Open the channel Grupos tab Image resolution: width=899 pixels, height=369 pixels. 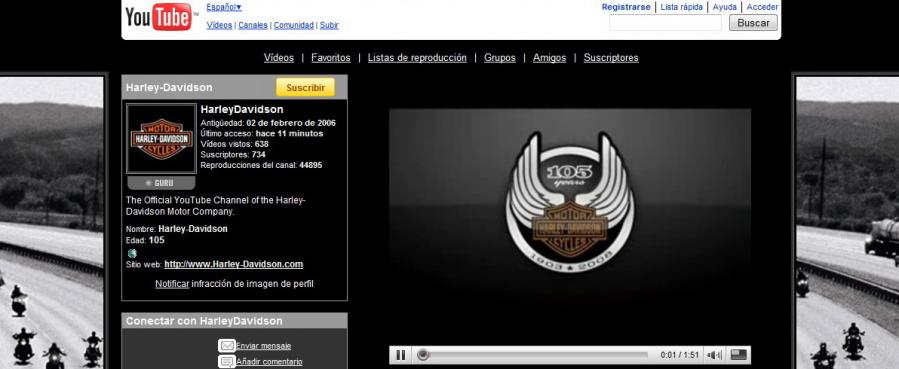click(x=499, y=58)
